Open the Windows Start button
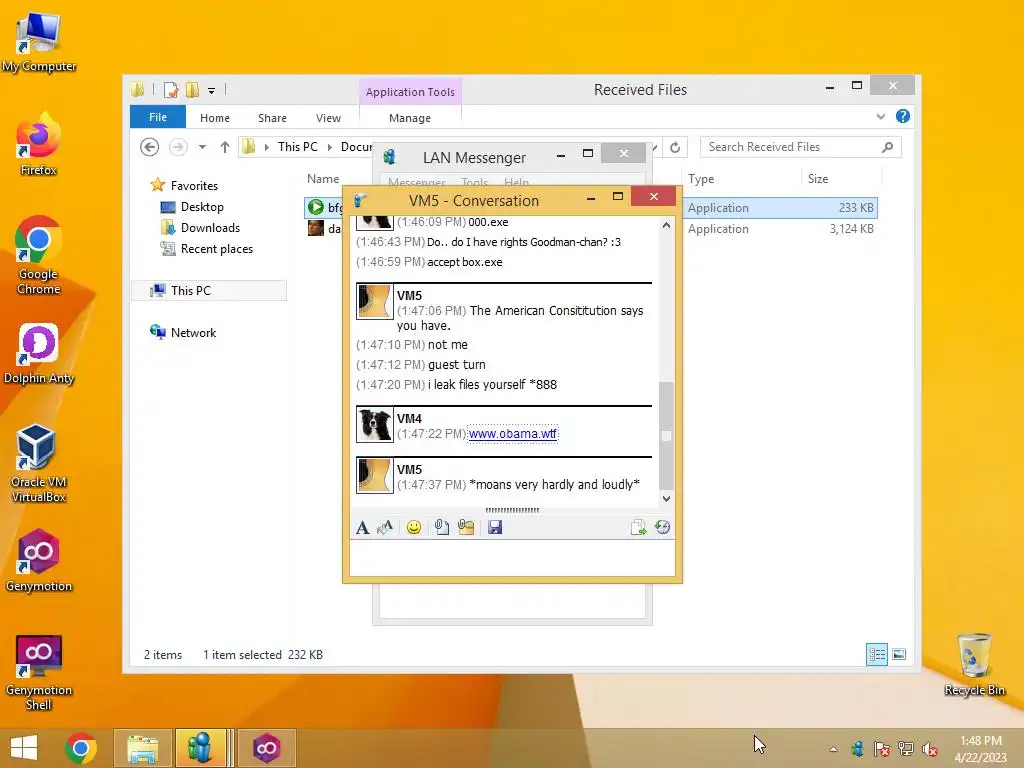This screenshot has width=1024, height=768. coord(24,748)
